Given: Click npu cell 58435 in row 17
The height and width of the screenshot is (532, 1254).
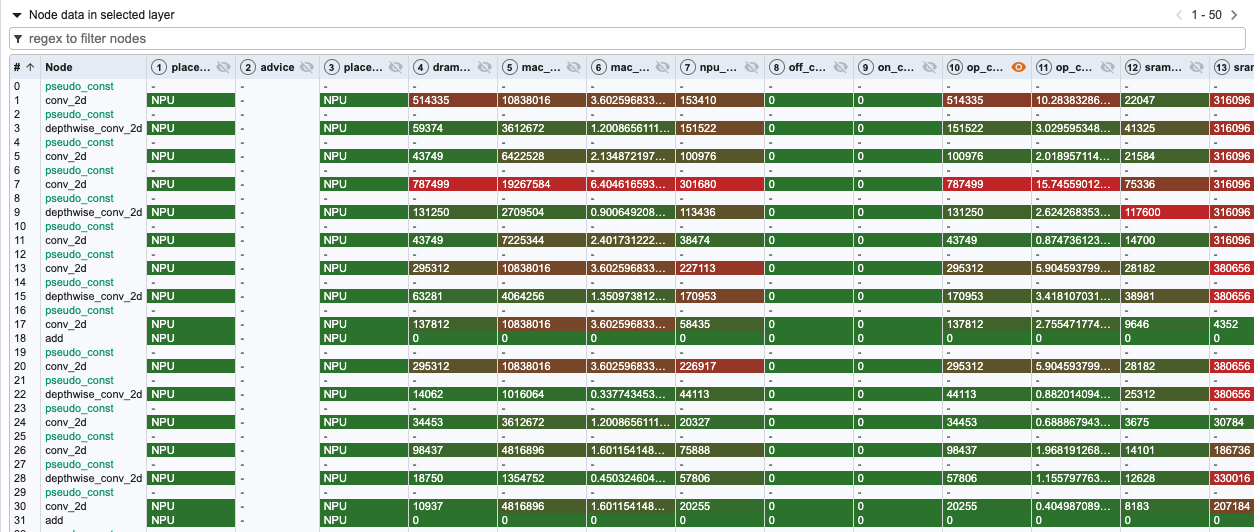Looking at the screenshot, I should click(720, 324).
